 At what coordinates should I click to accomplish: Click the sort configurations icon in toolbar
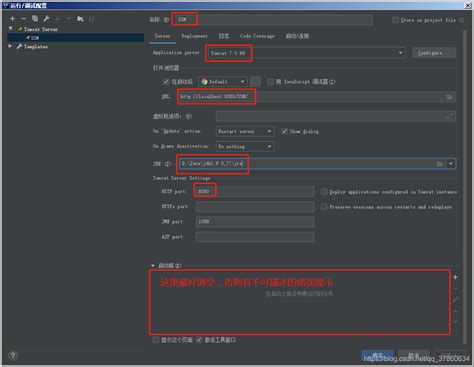coord(91,19)
